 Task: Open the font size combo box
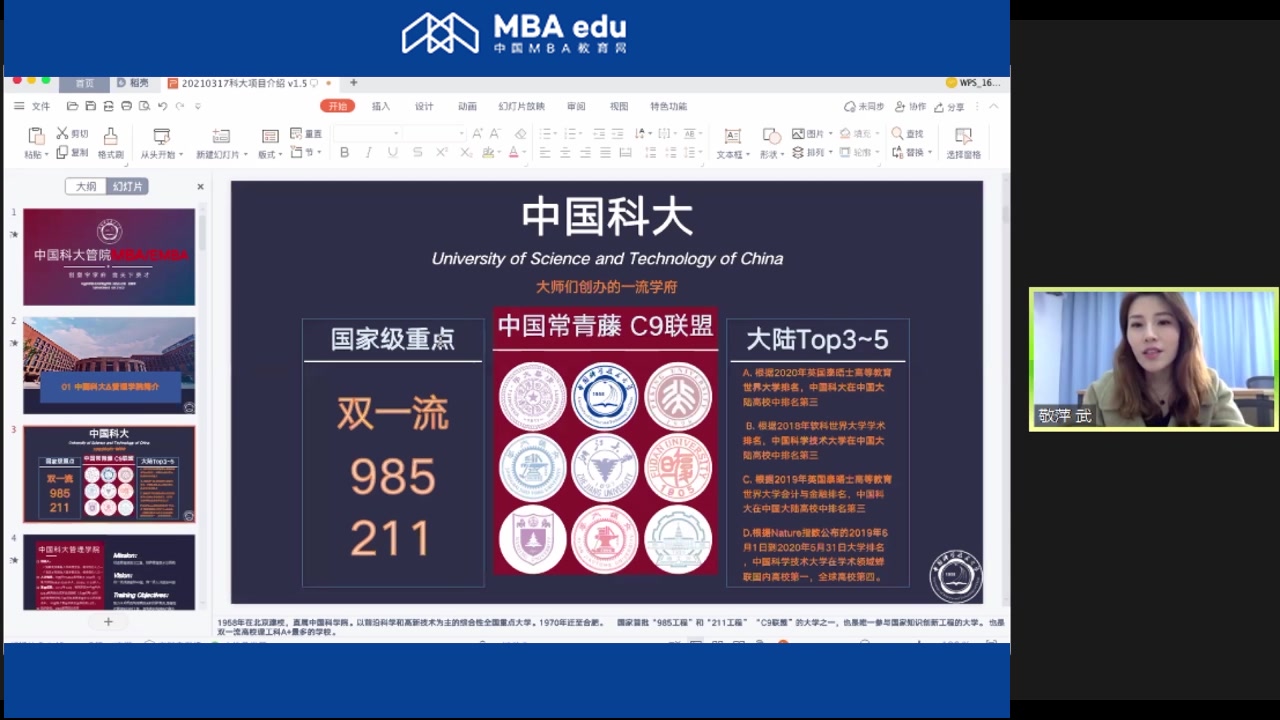(x=435, y=133)
